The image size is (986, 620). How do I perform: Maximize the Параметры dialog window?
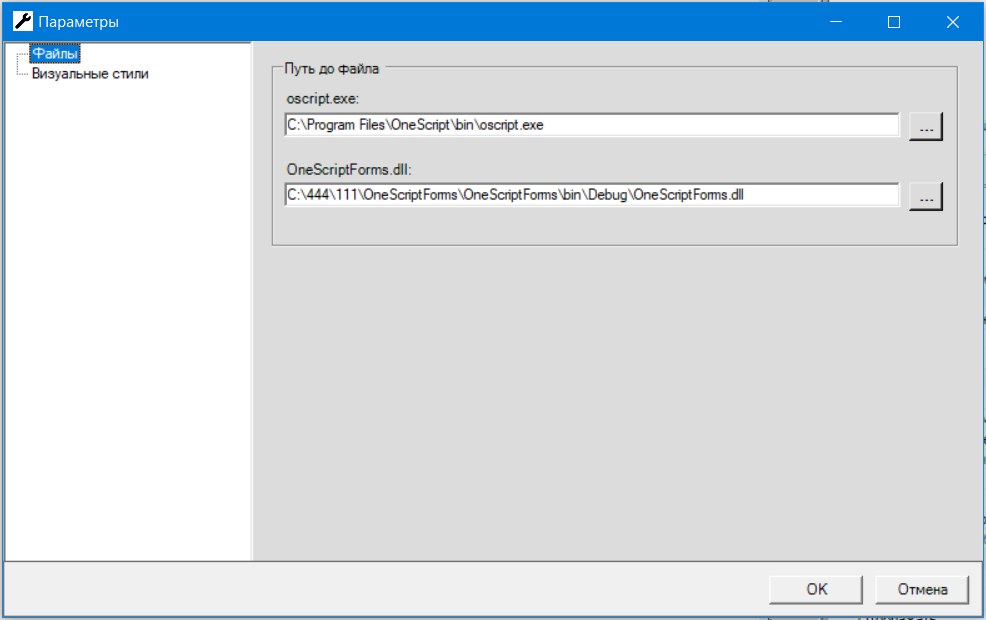(x=894, y=21)
